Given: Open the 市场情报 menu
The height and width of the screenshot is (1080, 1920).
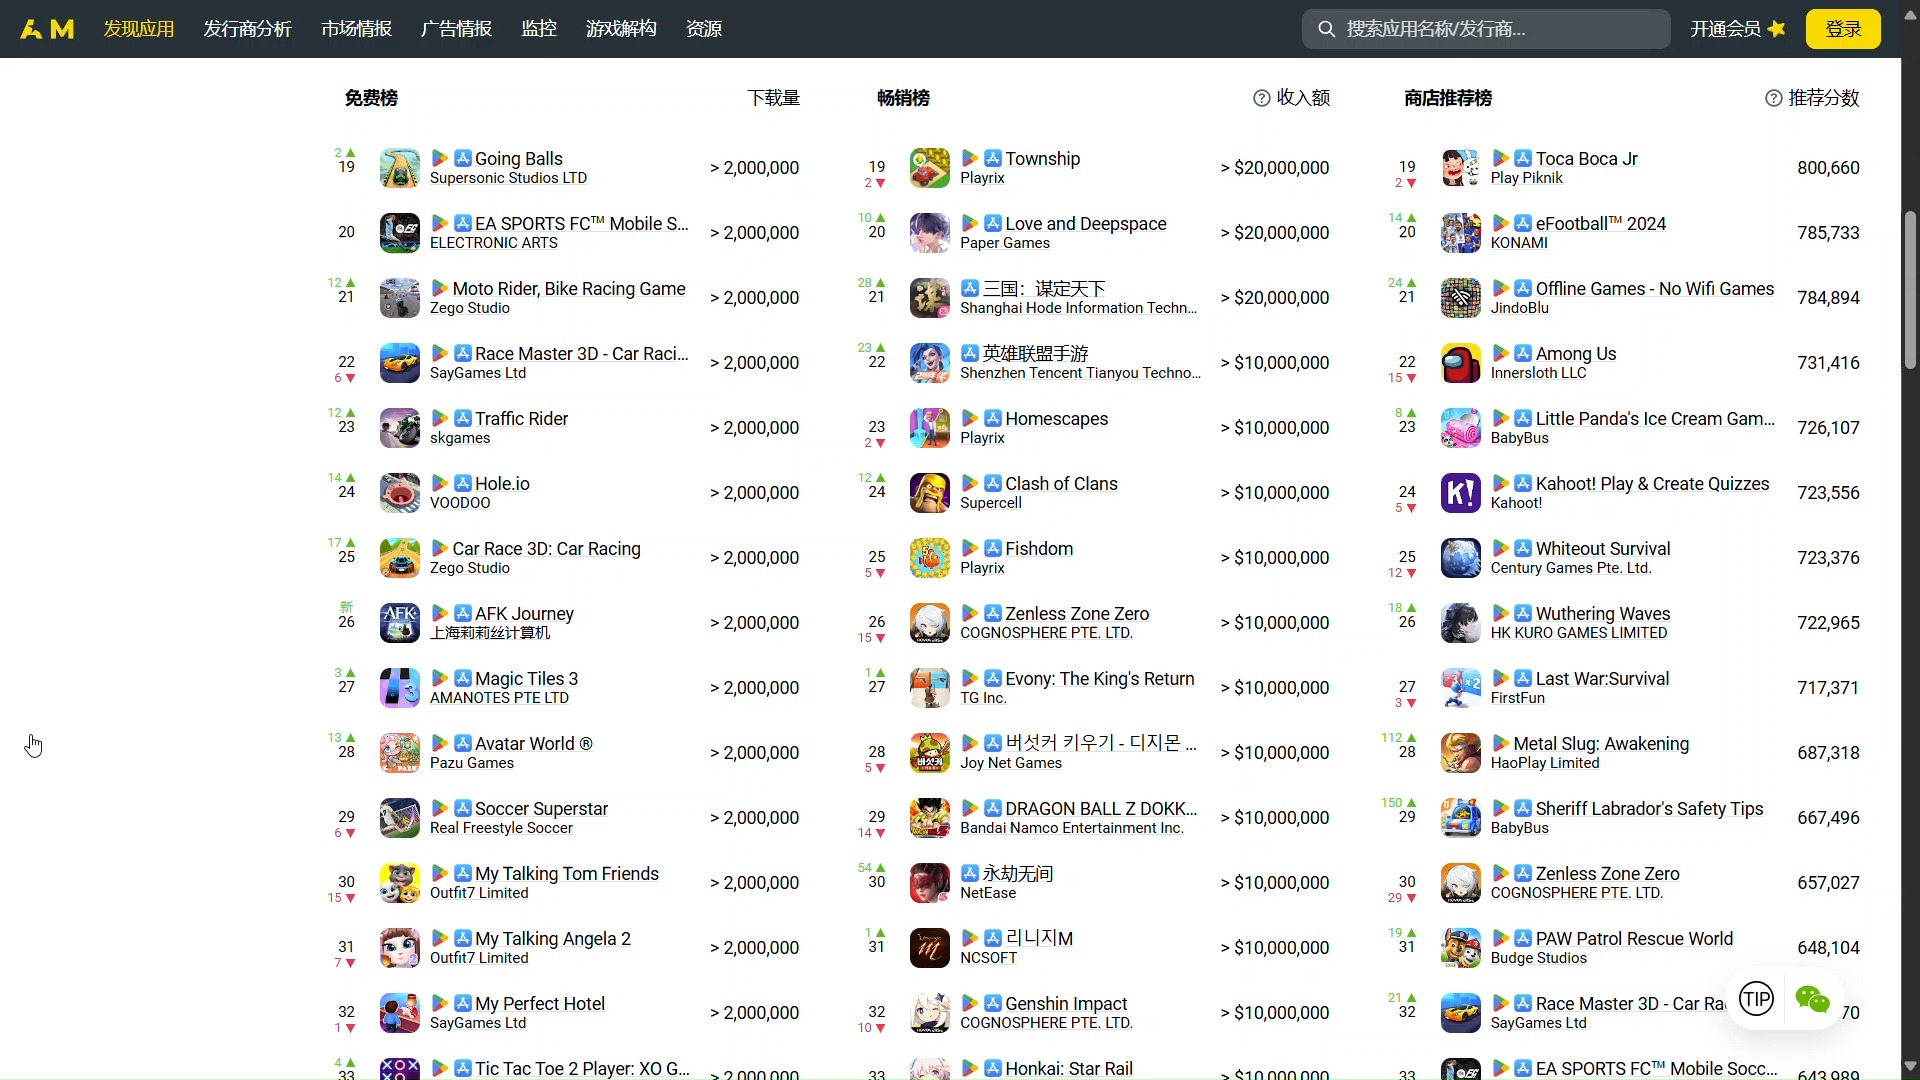Looking at the screenshot, I should (x=357, y=29).
